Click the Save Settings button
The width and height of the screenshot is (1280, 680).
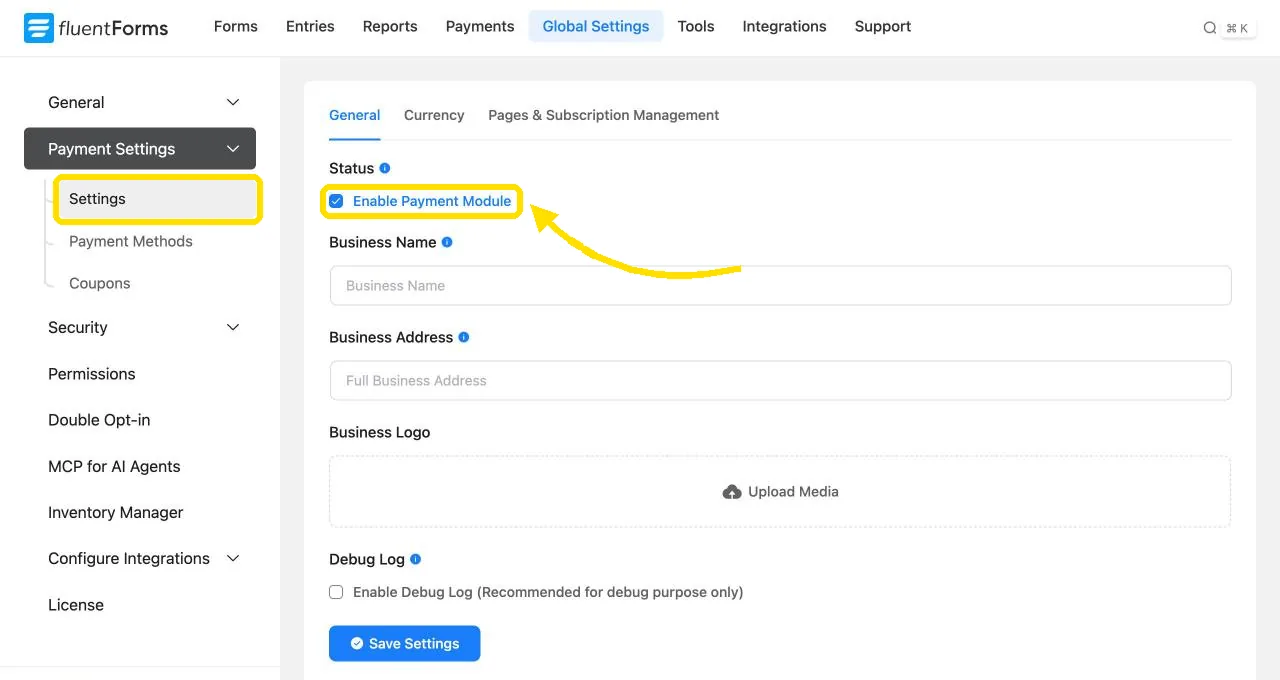pos(405,643)
